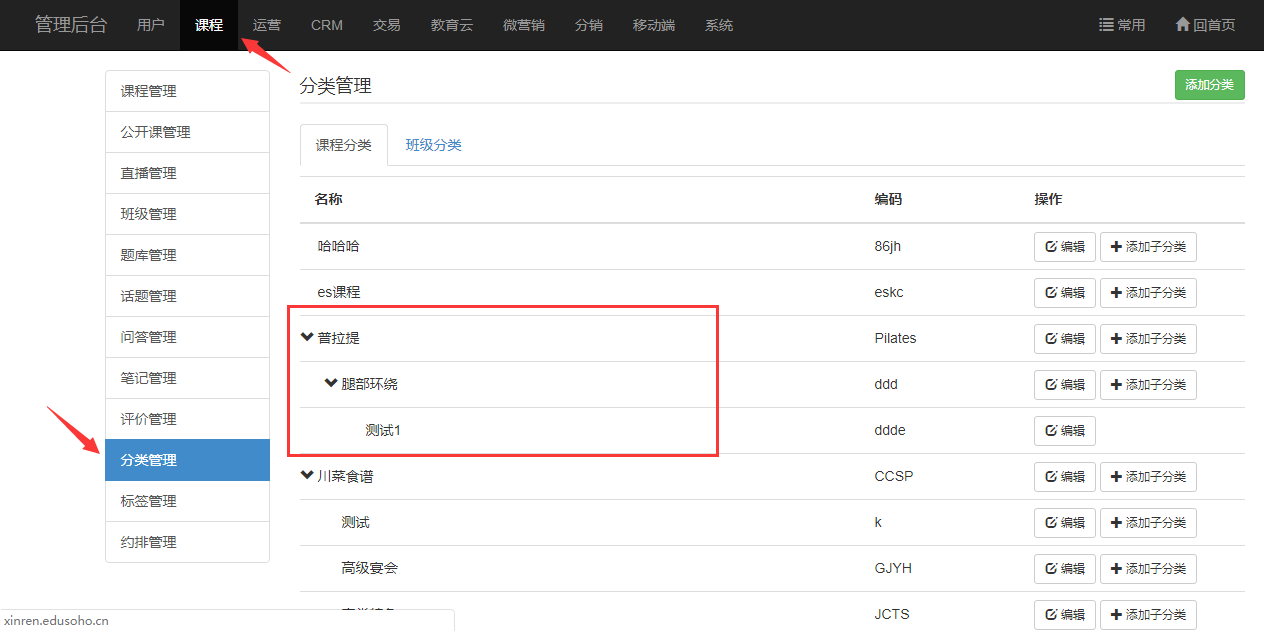Click edit pencil icon for 哈哈哈 row

coord(1050,247)
